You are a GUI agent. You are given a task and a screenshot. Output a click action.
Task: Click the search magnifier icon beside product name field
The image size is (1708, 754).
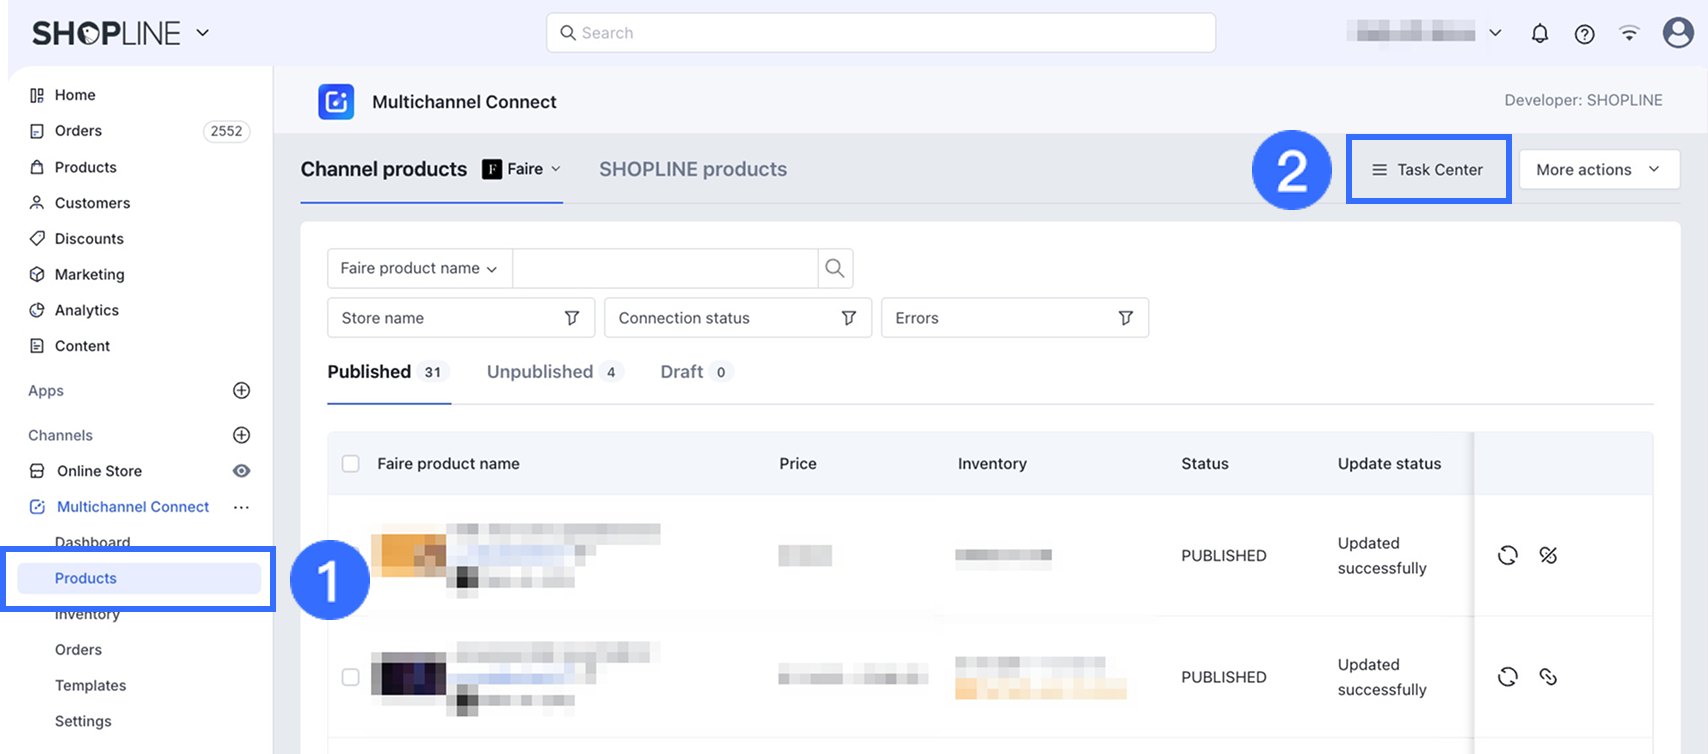834,268
